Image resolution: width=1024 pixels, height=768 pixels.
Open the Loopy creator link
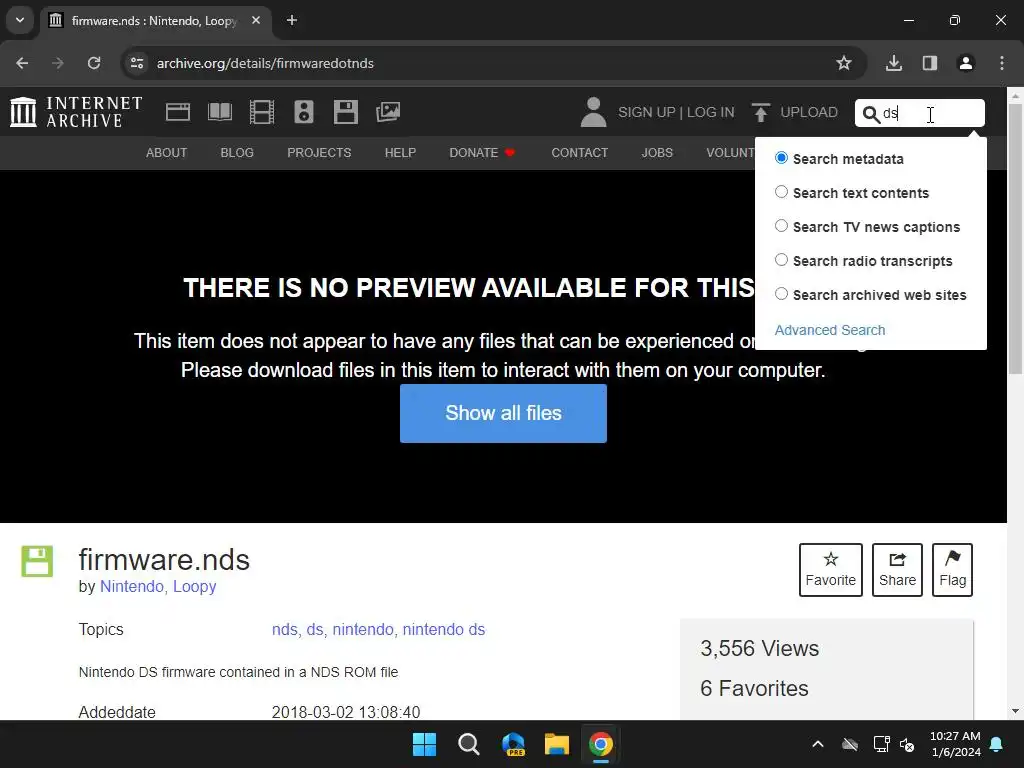[195, 586]
